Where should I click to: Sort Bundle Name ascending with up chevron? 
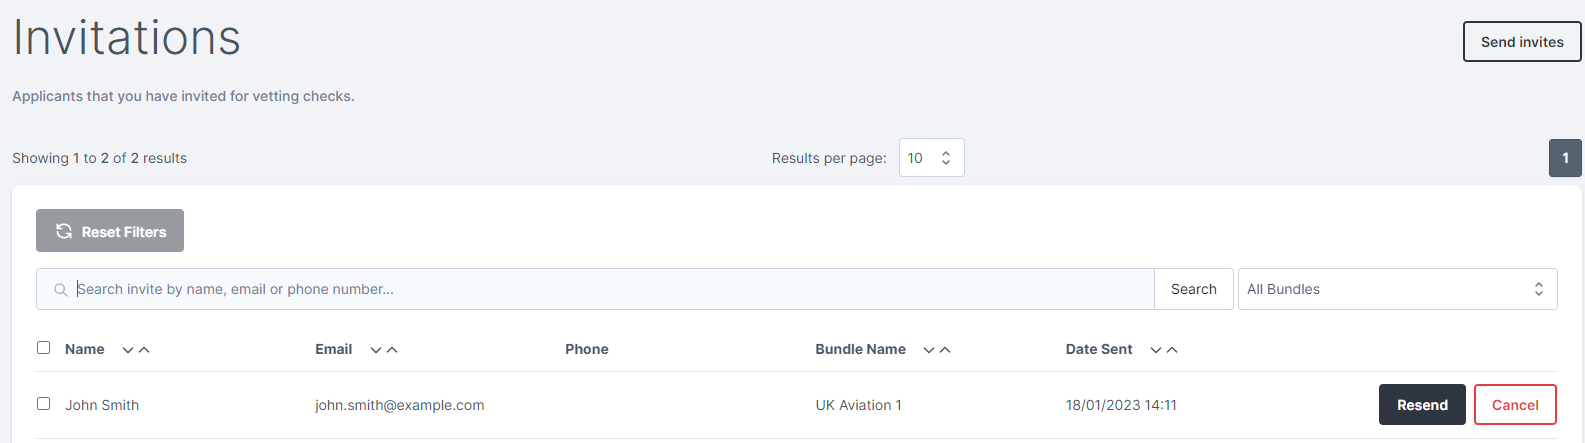pyautogui.click(x=945, y=350)
